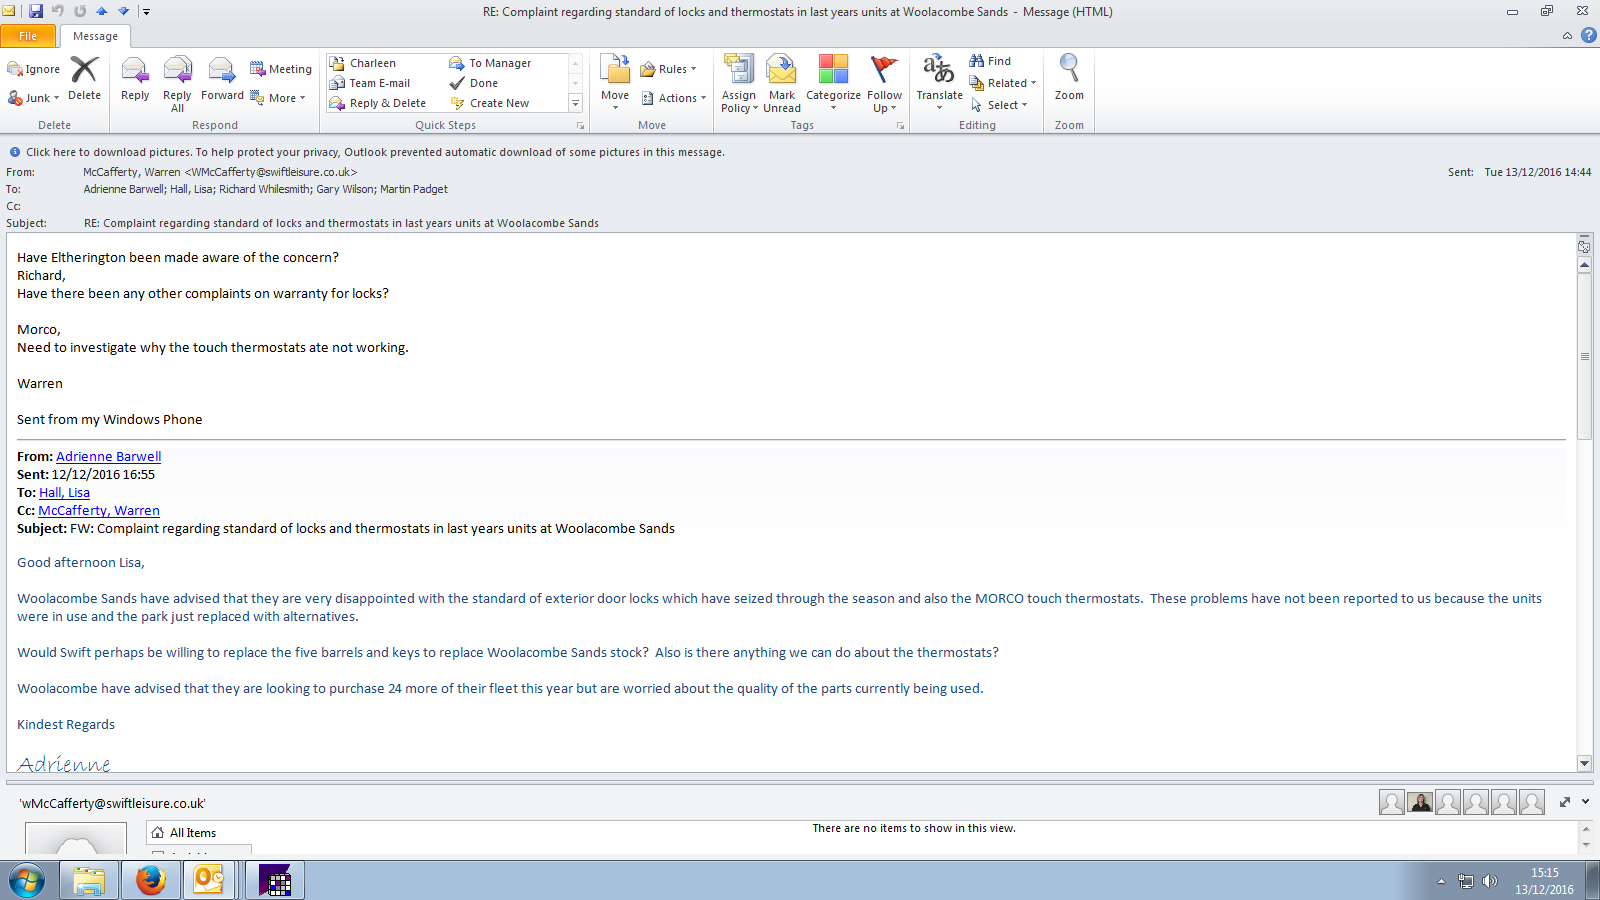Open the Windows Start menu
This screenshot has width=1600, height=900.
(27, 881)
